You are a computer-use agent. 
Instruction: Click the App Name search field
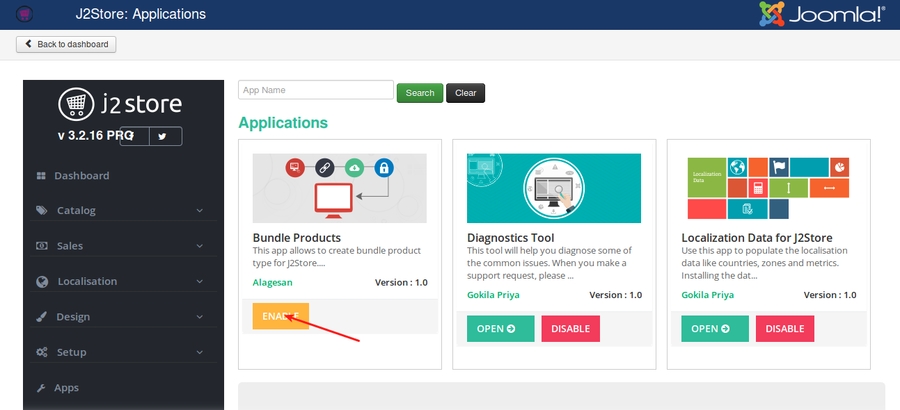pos(315,91)
